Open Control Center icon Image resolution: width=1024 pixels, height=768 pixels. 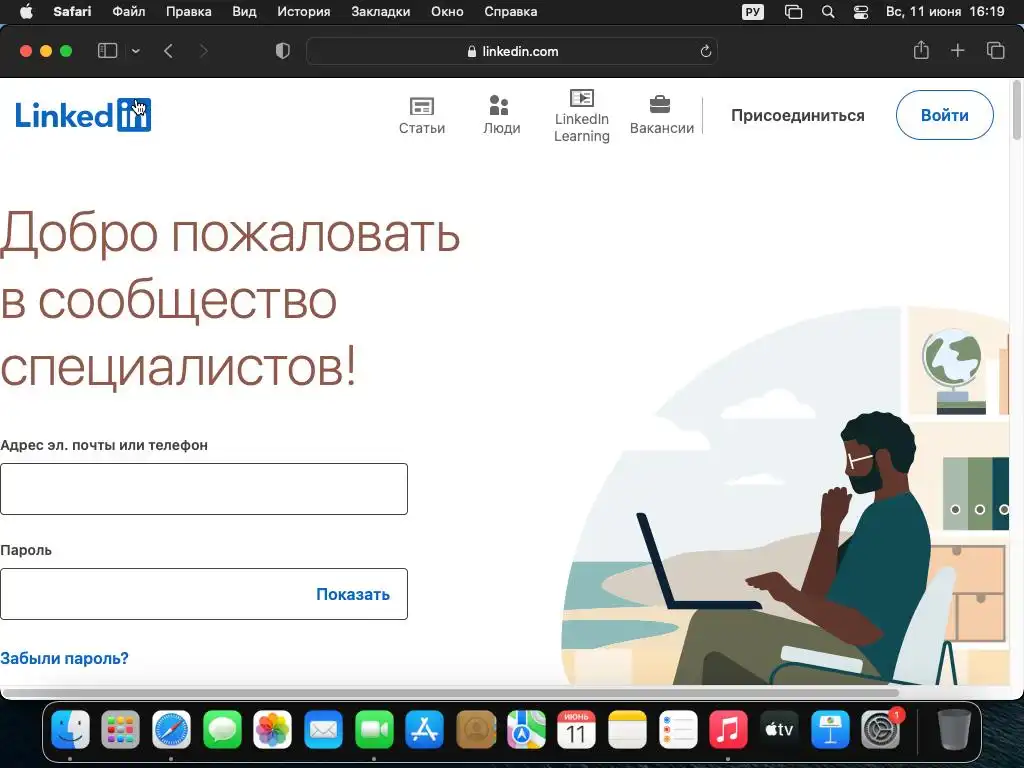[x=861, y=12]
